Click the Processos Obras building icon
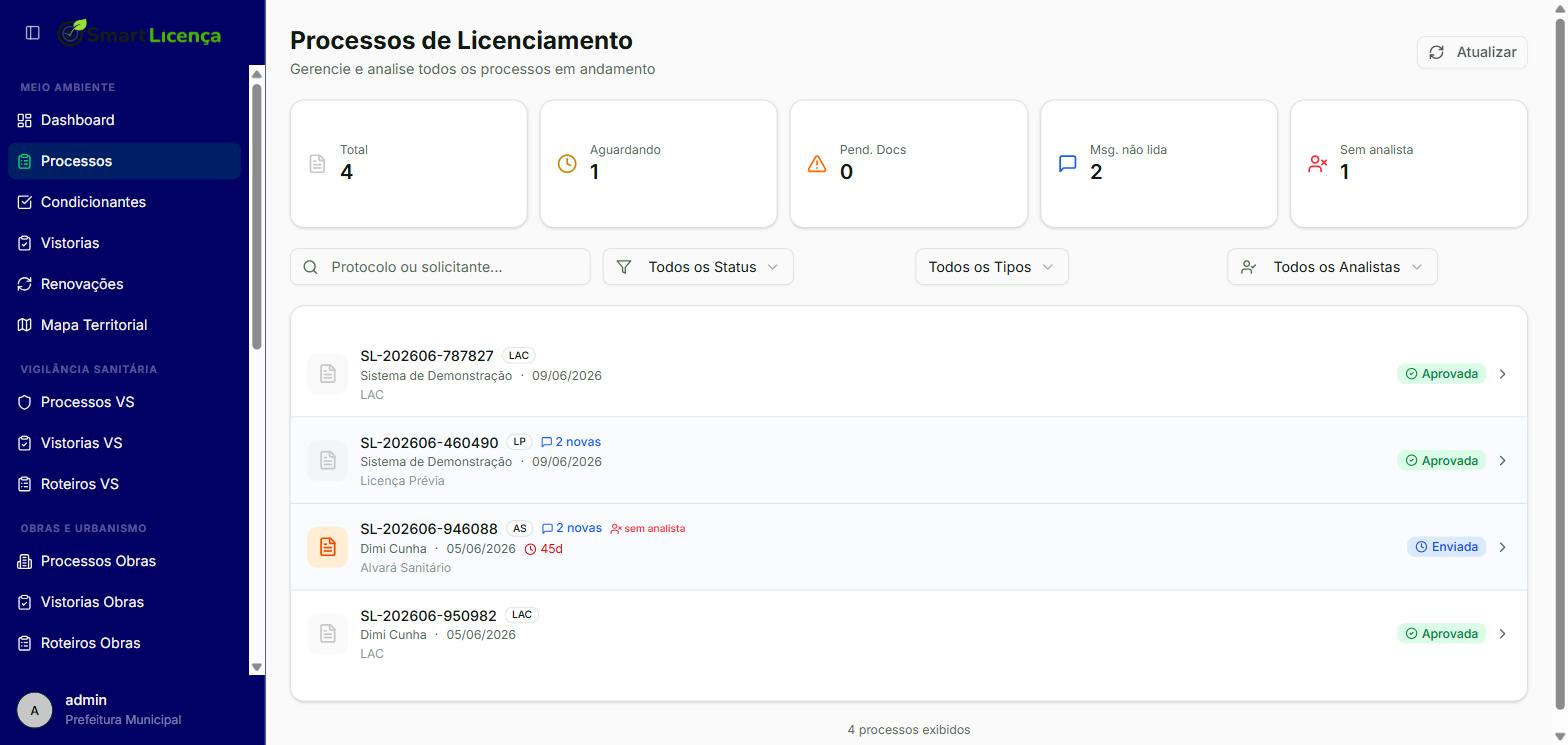Screen dimensions: 1568x745 point(25,561)
